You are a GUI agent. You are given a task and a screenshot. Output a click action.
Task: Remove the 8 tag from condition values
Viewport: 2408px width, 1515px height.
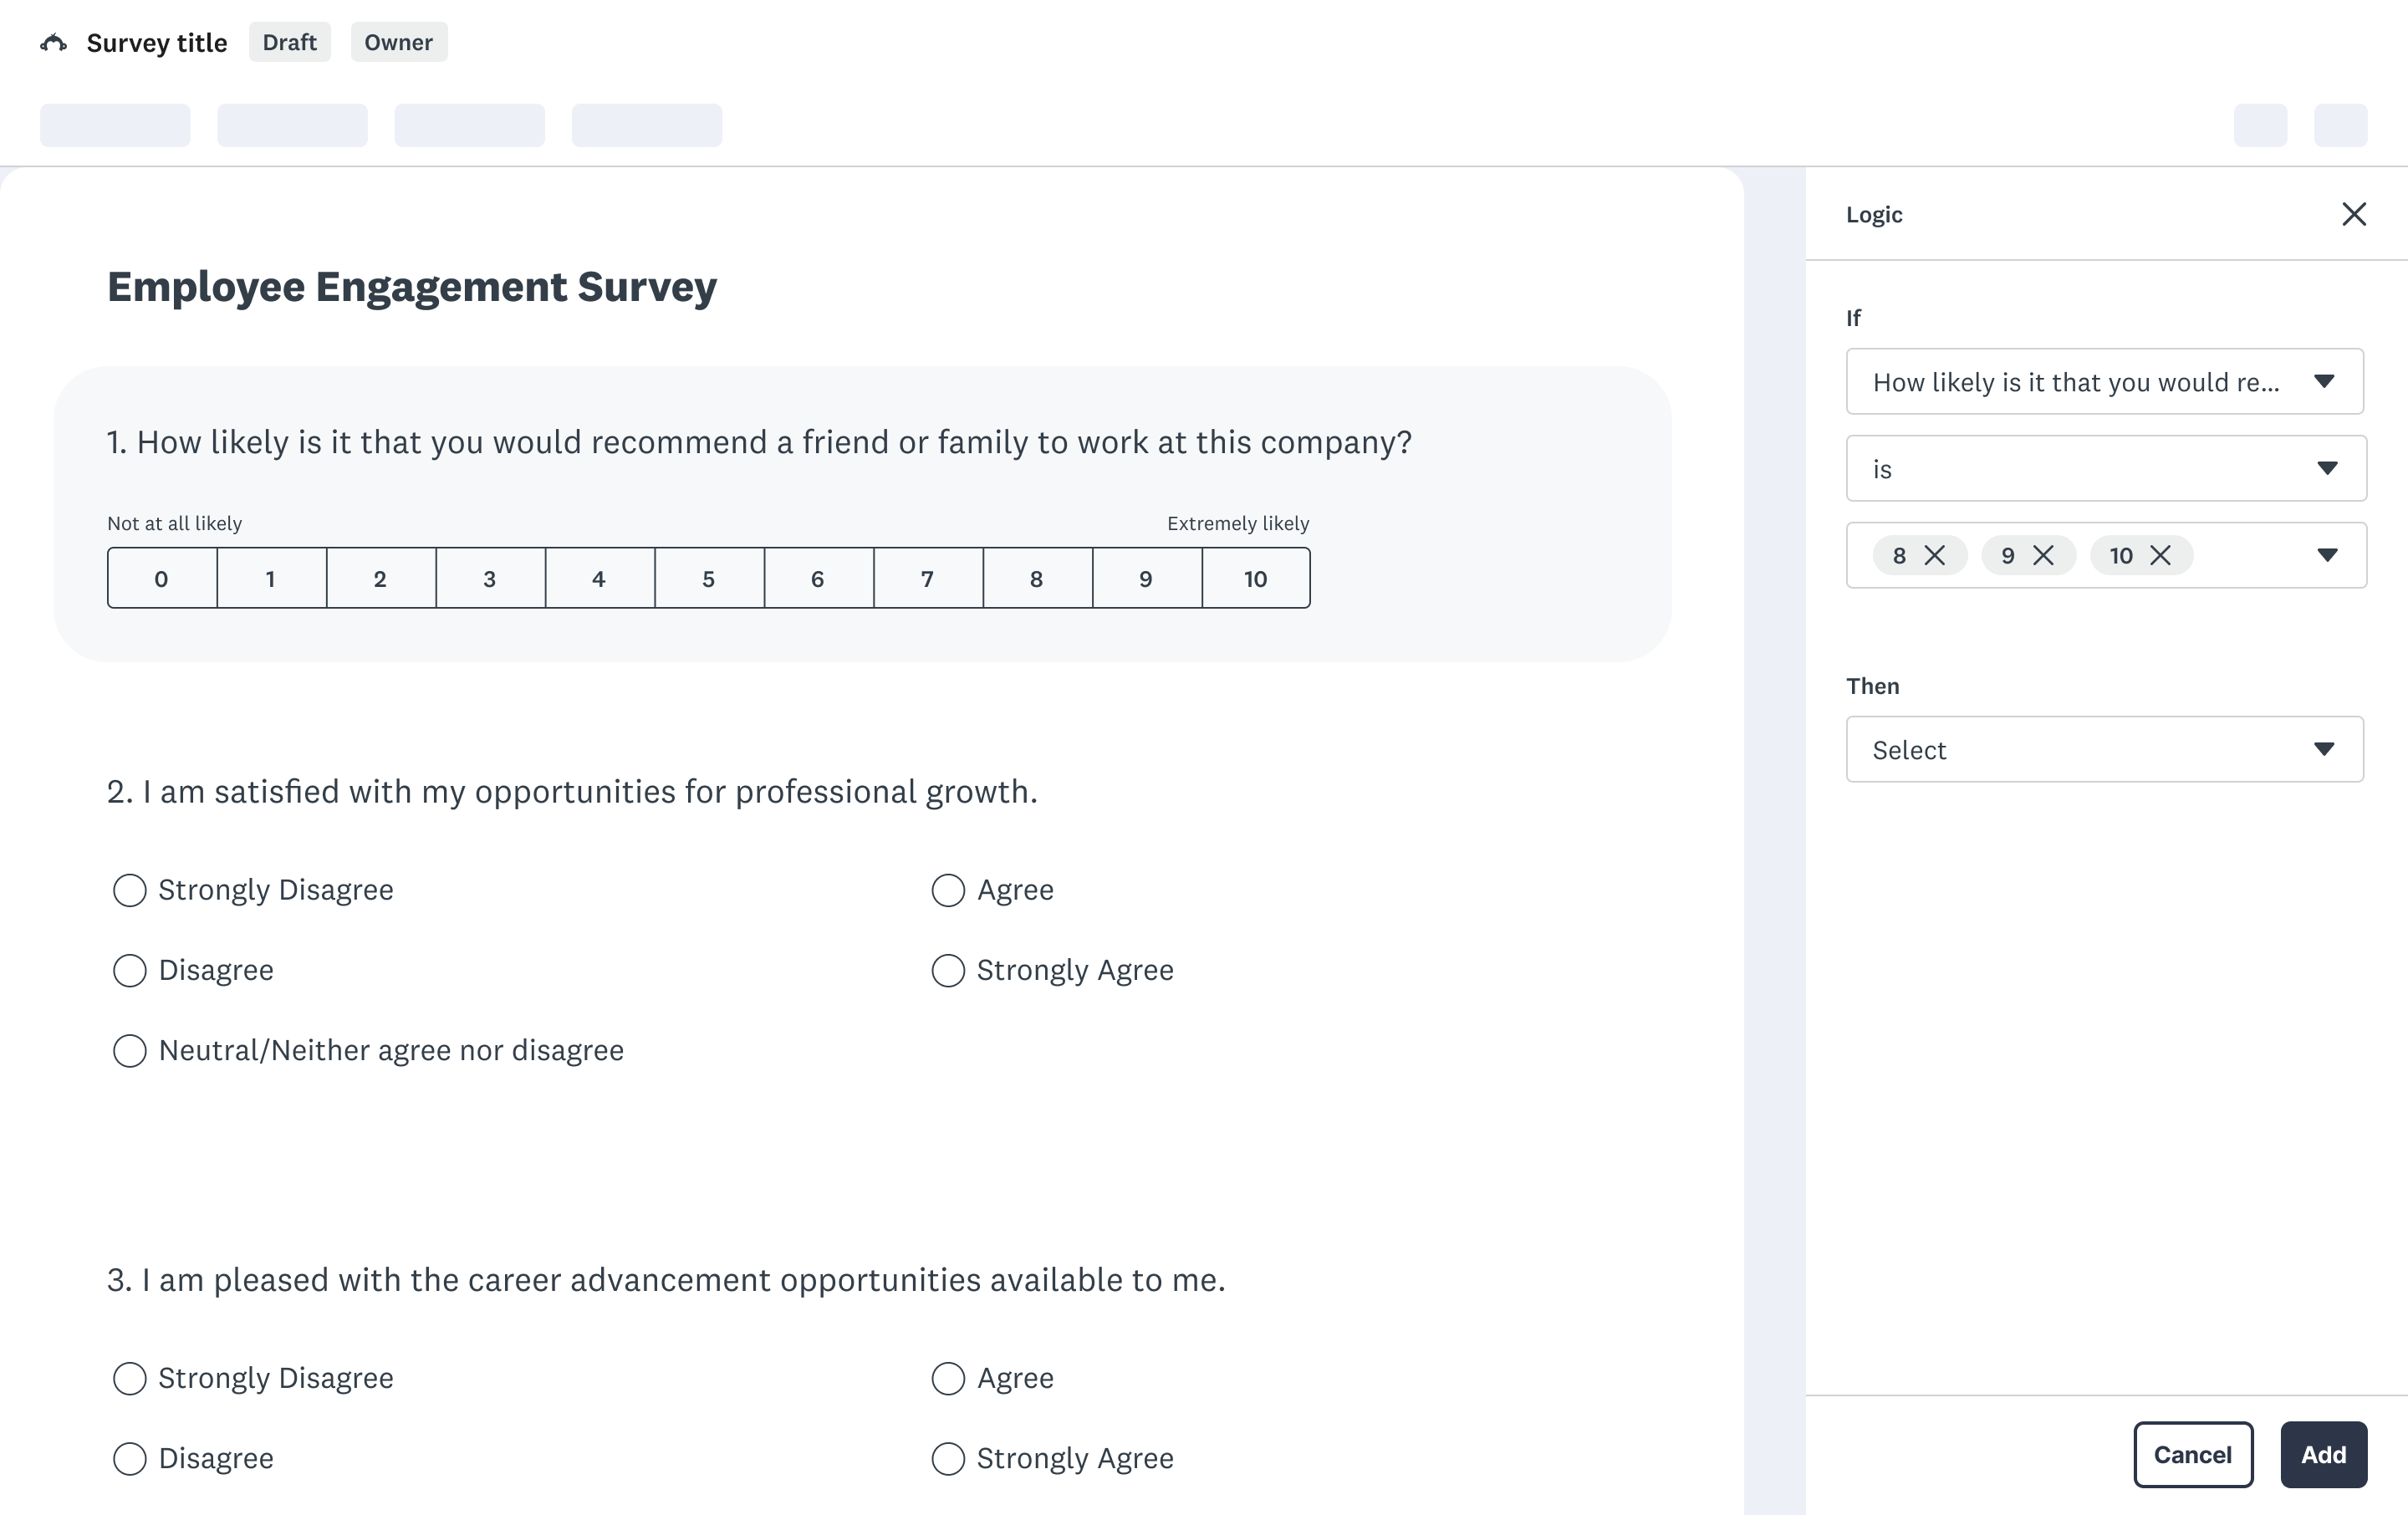1935,555
